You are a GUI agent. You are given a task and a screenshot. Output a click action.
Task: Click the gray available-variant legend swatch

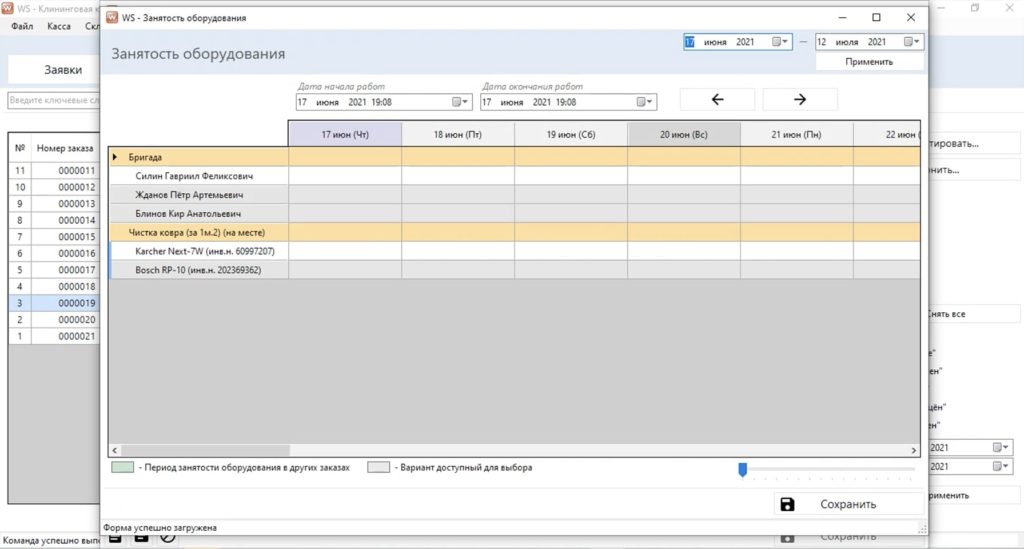[378, 467]
